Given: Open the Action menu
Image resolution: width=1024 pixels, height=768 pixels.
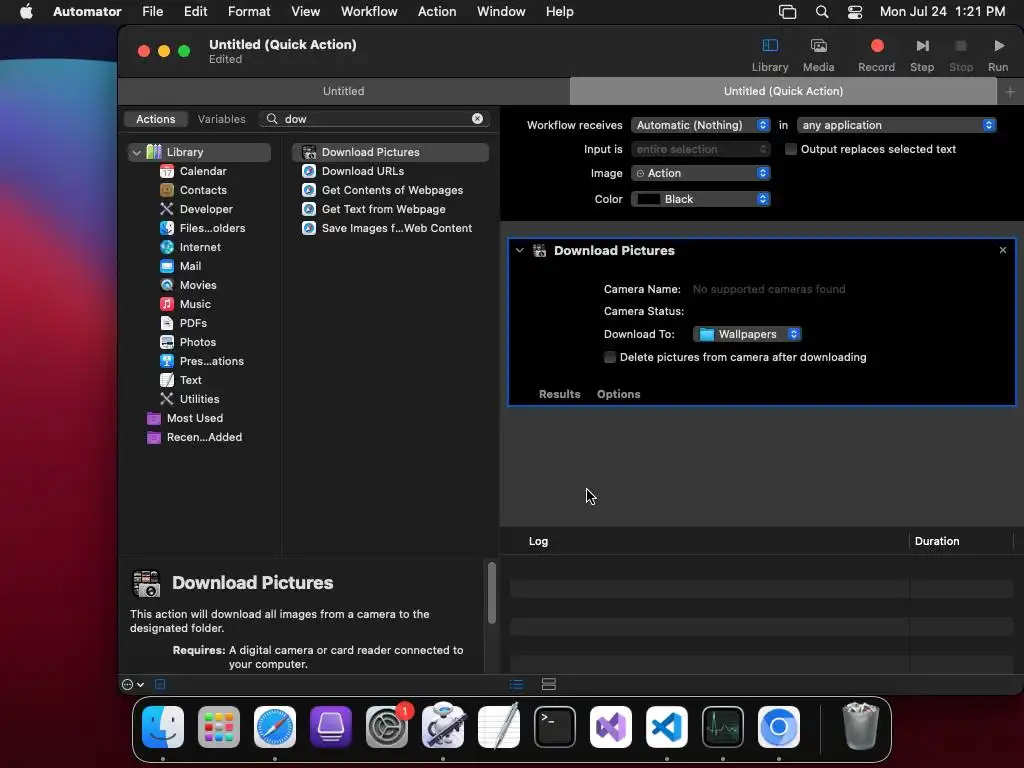Looking at the screenshot, I should [437, 12].
